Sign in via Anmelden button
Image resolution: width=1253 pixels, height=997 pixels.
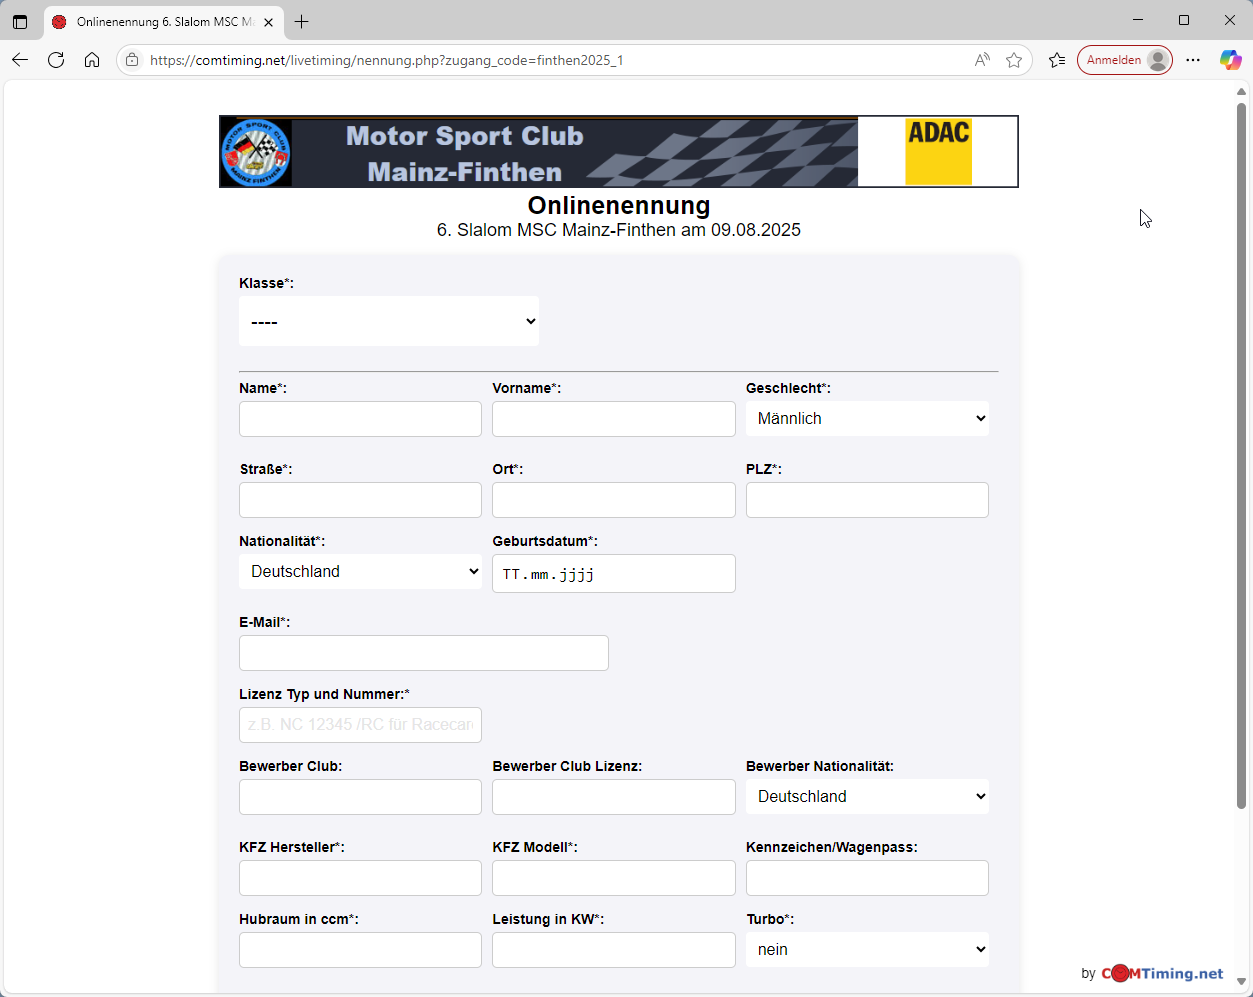pos(1125,60)
